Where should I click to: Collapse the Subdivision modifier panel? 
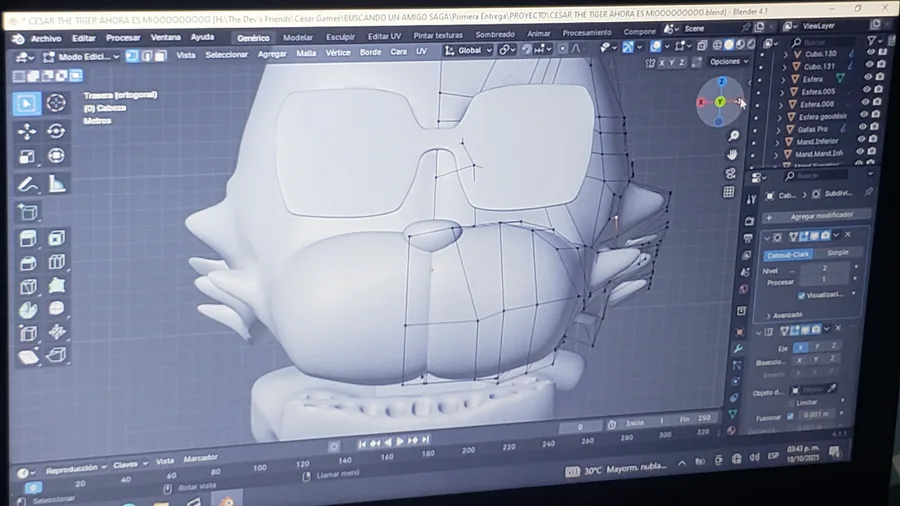(x=767, y=238)
